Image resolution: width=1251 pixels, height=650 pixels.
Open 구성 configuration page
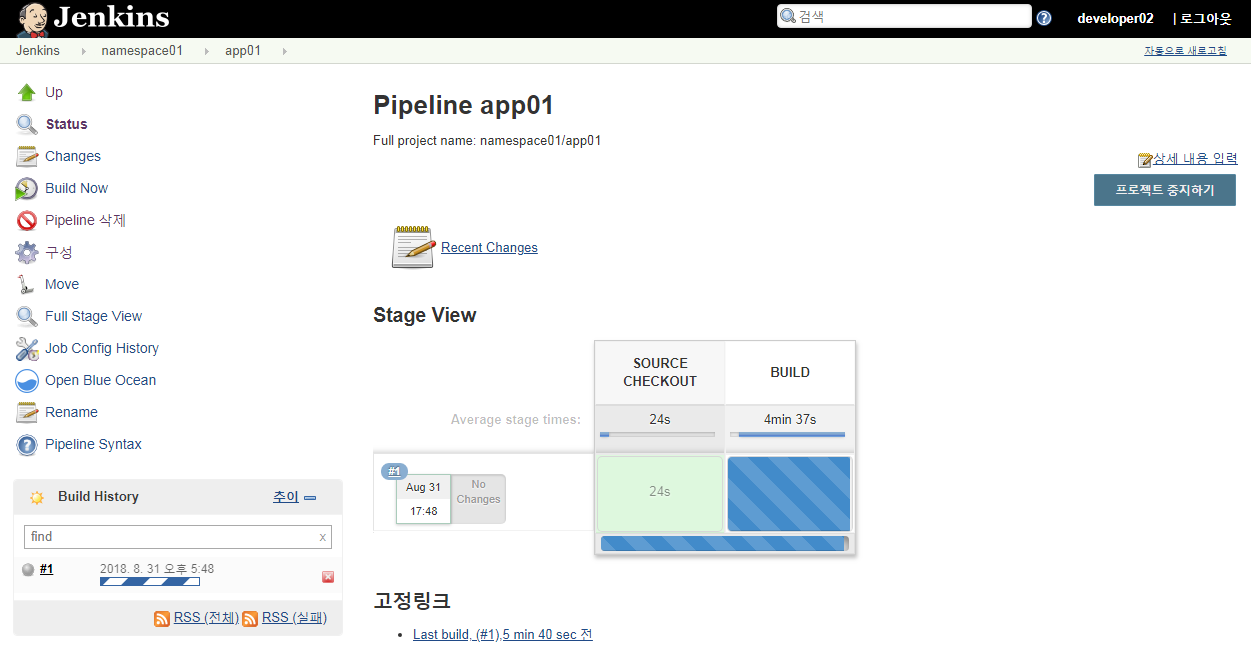point(59,252)
